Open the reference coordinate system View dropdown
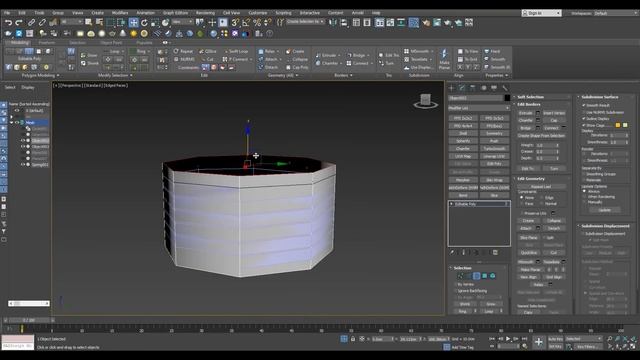This screenshot has width=640, height=360. tap(182, 22)
